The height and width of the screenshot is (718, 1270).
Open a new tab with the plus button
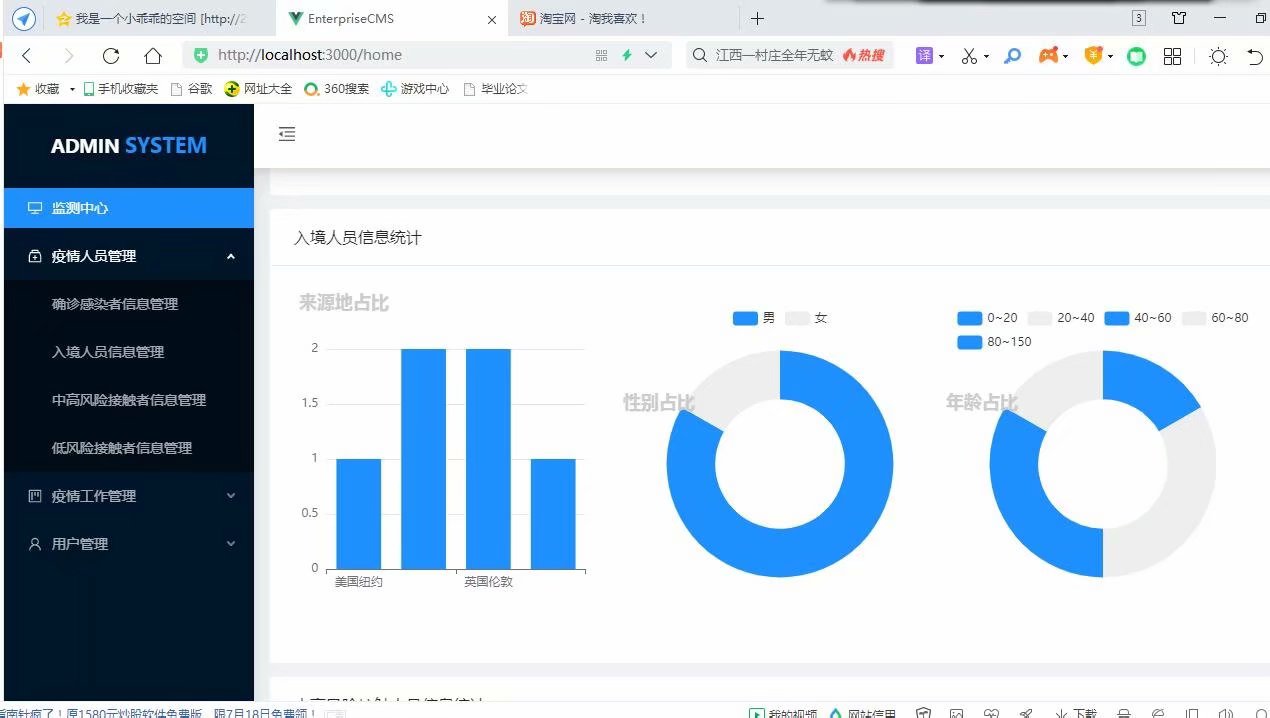[x=757, y=18]
